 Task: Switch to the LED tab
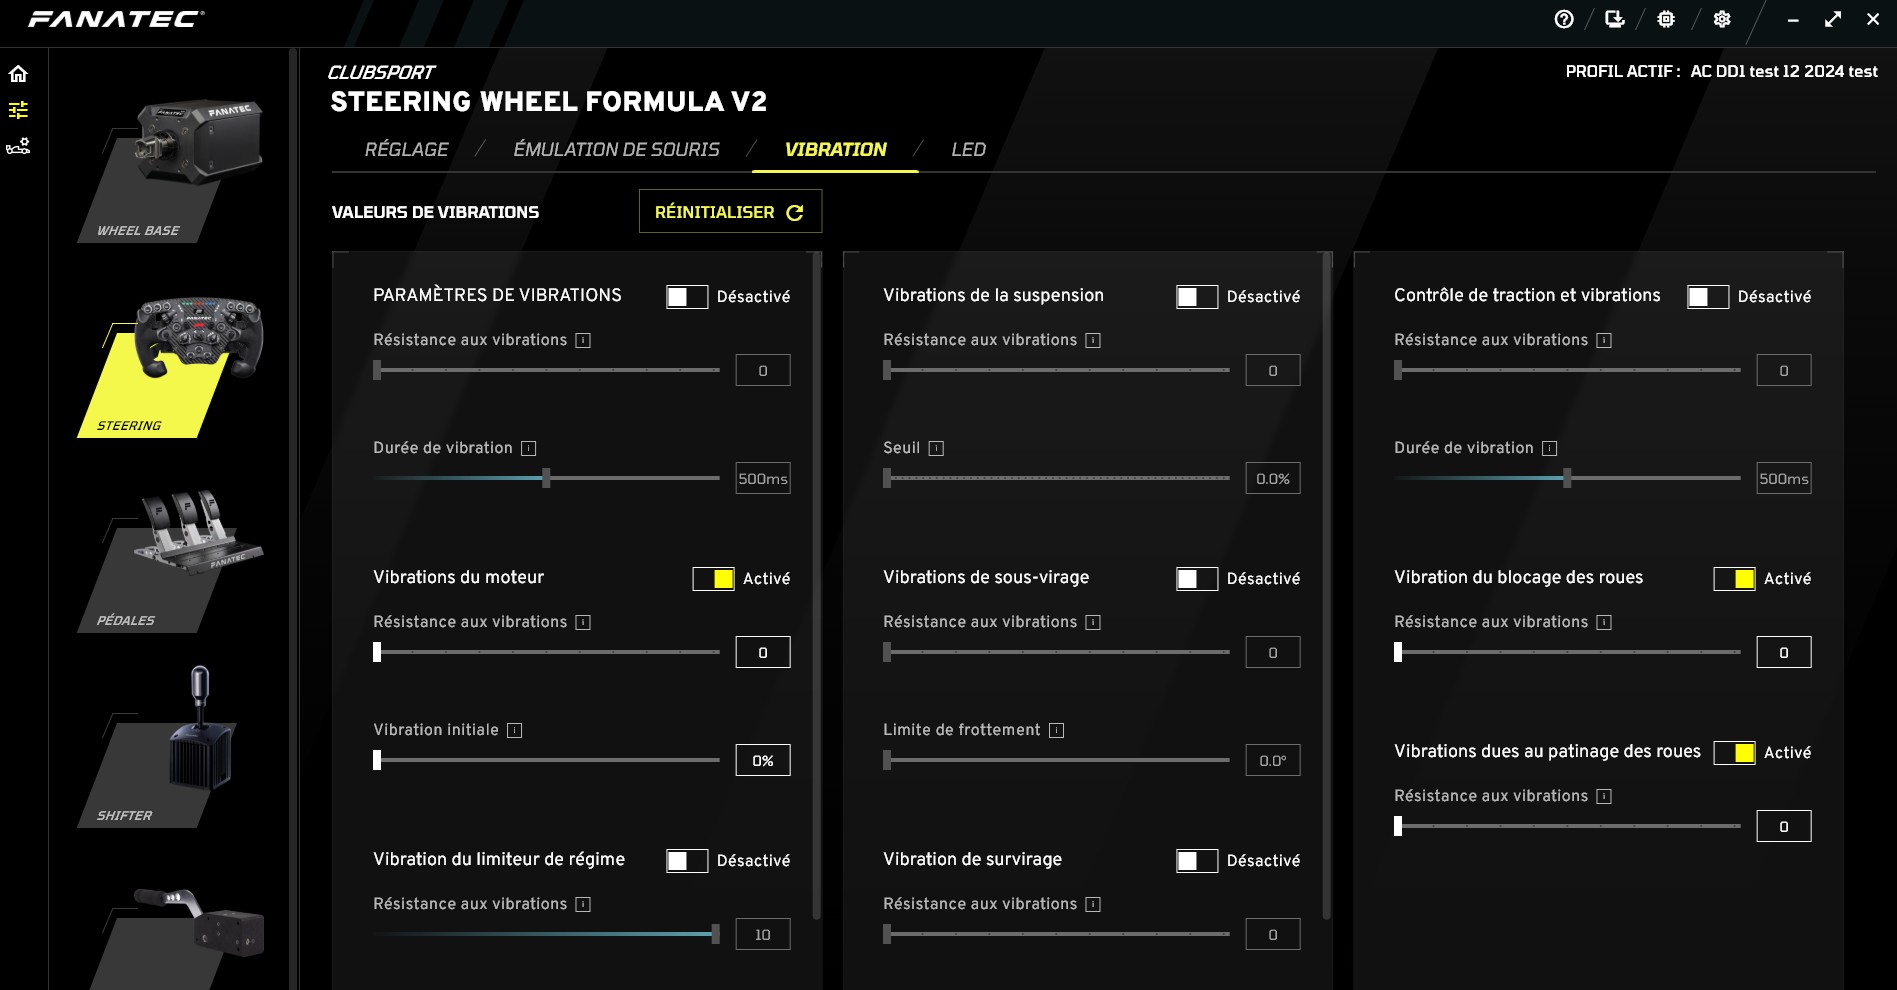click(x=968, y=149)
